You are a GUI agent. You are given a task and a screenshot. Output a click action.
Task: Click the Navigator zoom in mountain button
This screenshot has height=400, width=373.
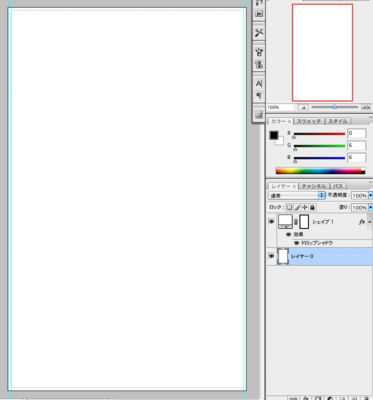(x=366, y=107)
